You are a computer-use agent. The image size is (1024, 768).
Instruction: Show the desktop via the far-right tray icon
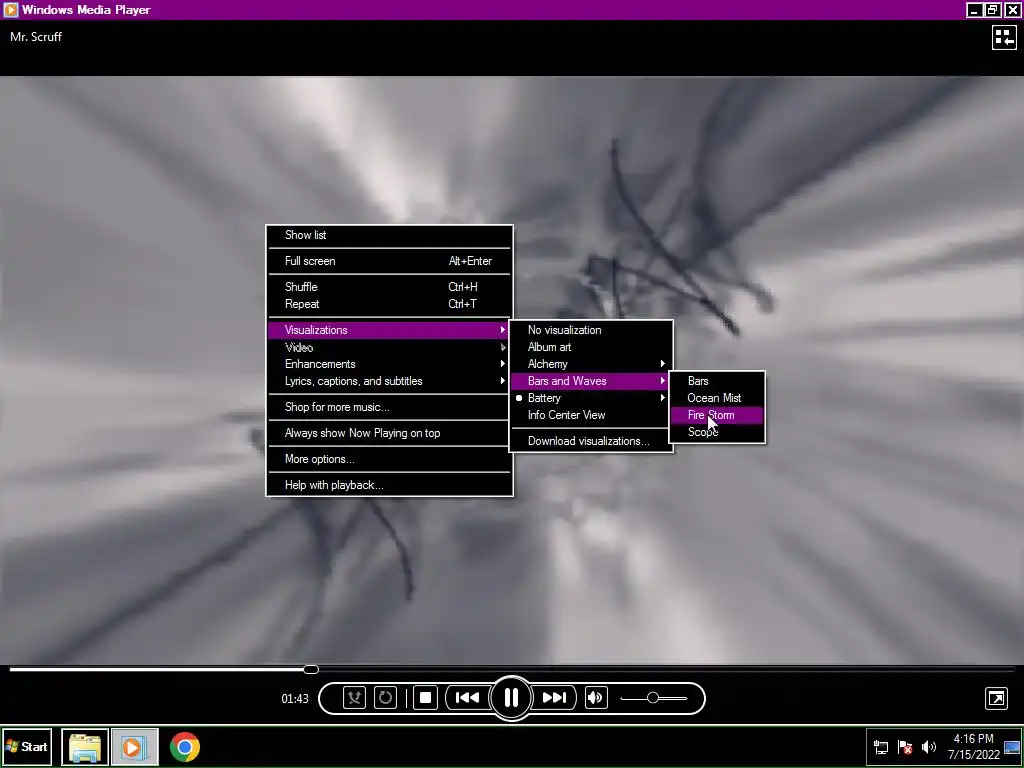tap(1012, 747)
